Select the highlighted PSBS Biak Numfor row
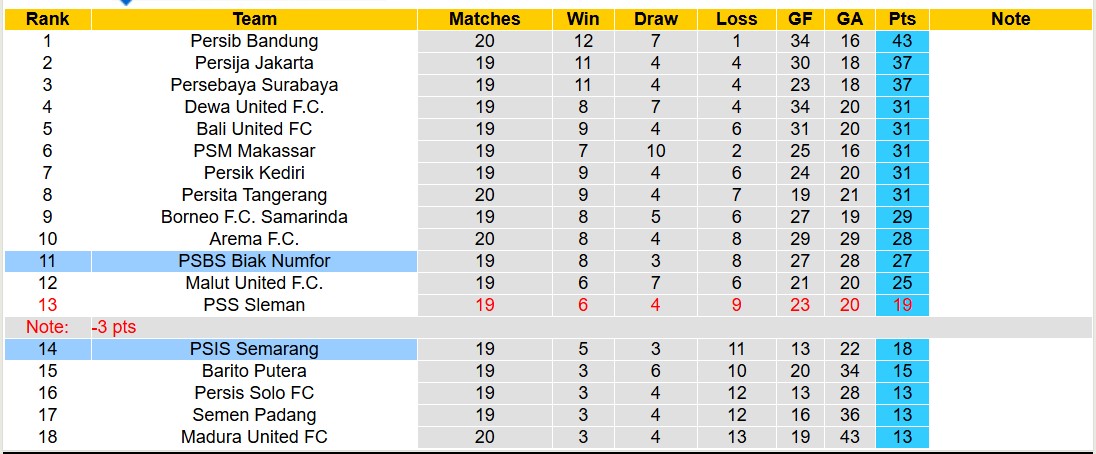This screenshot has width=1096, height=454. 254,261
